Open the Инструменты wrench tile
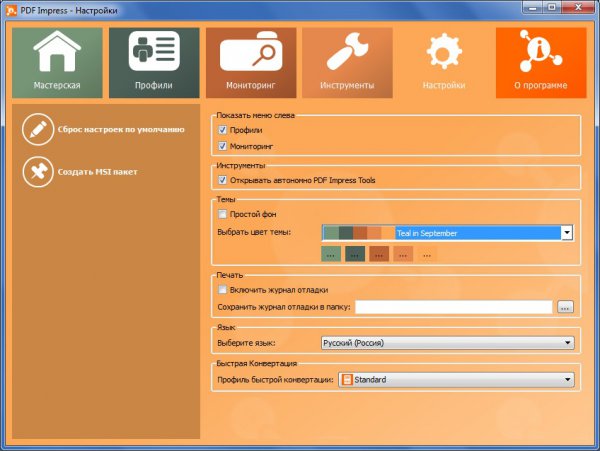Screen dimensions: 600x451 click(x=347, y=63)
